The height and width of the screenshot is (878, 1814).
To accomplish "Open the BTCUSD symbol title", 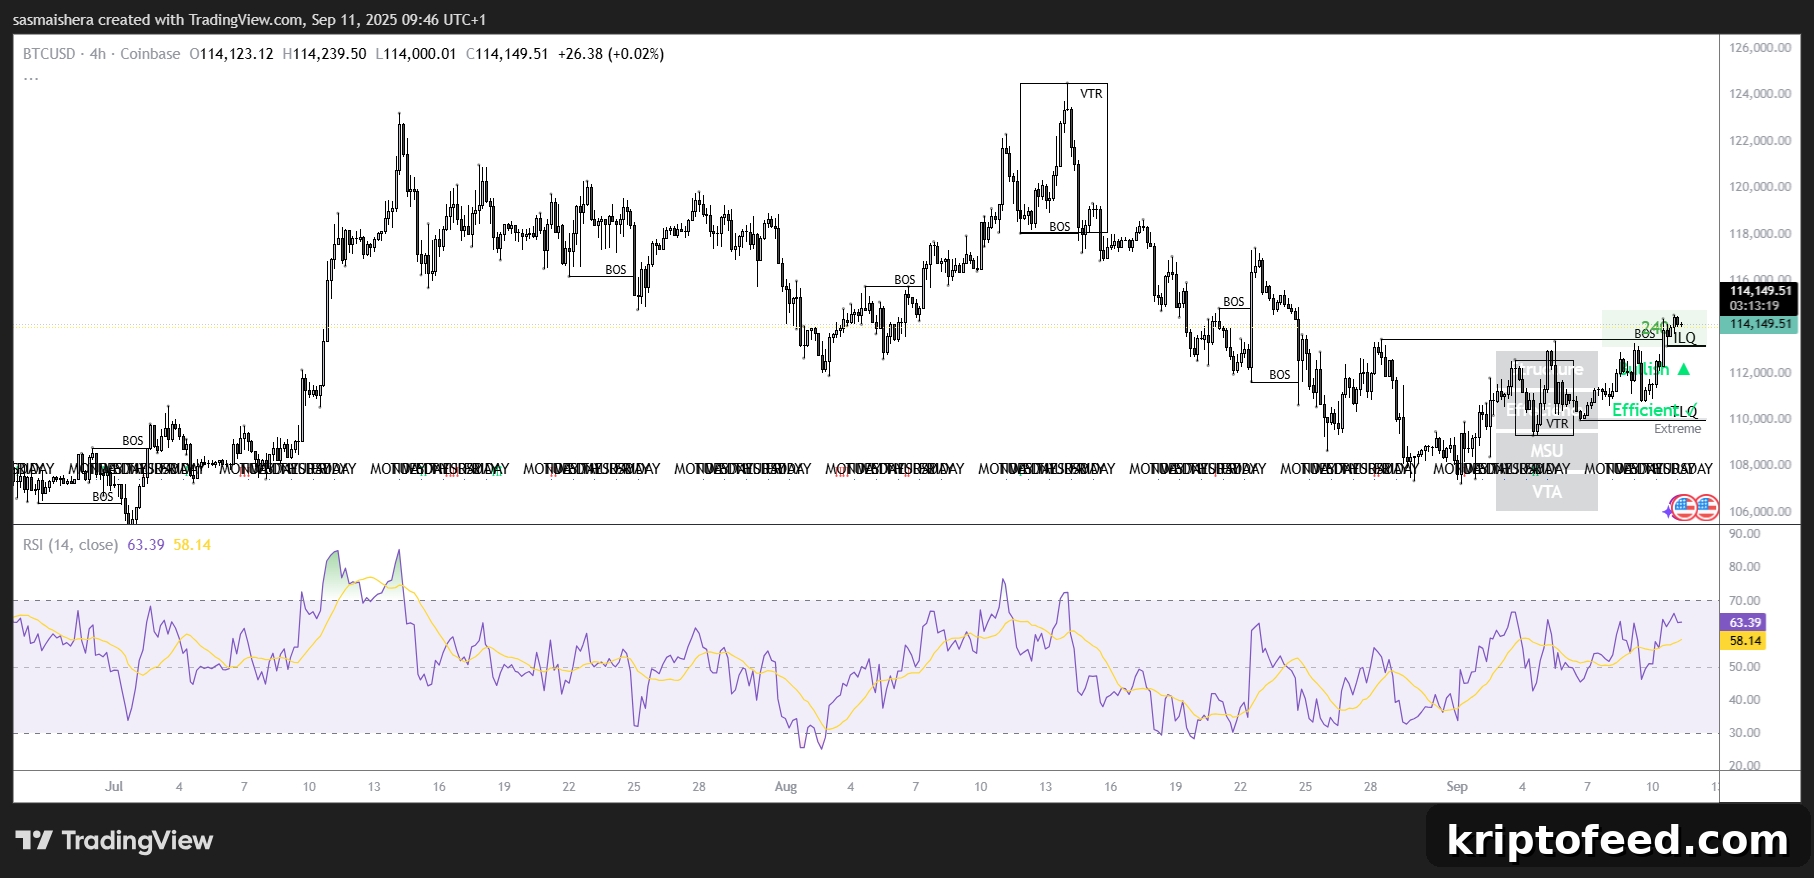I will [49, 54].
